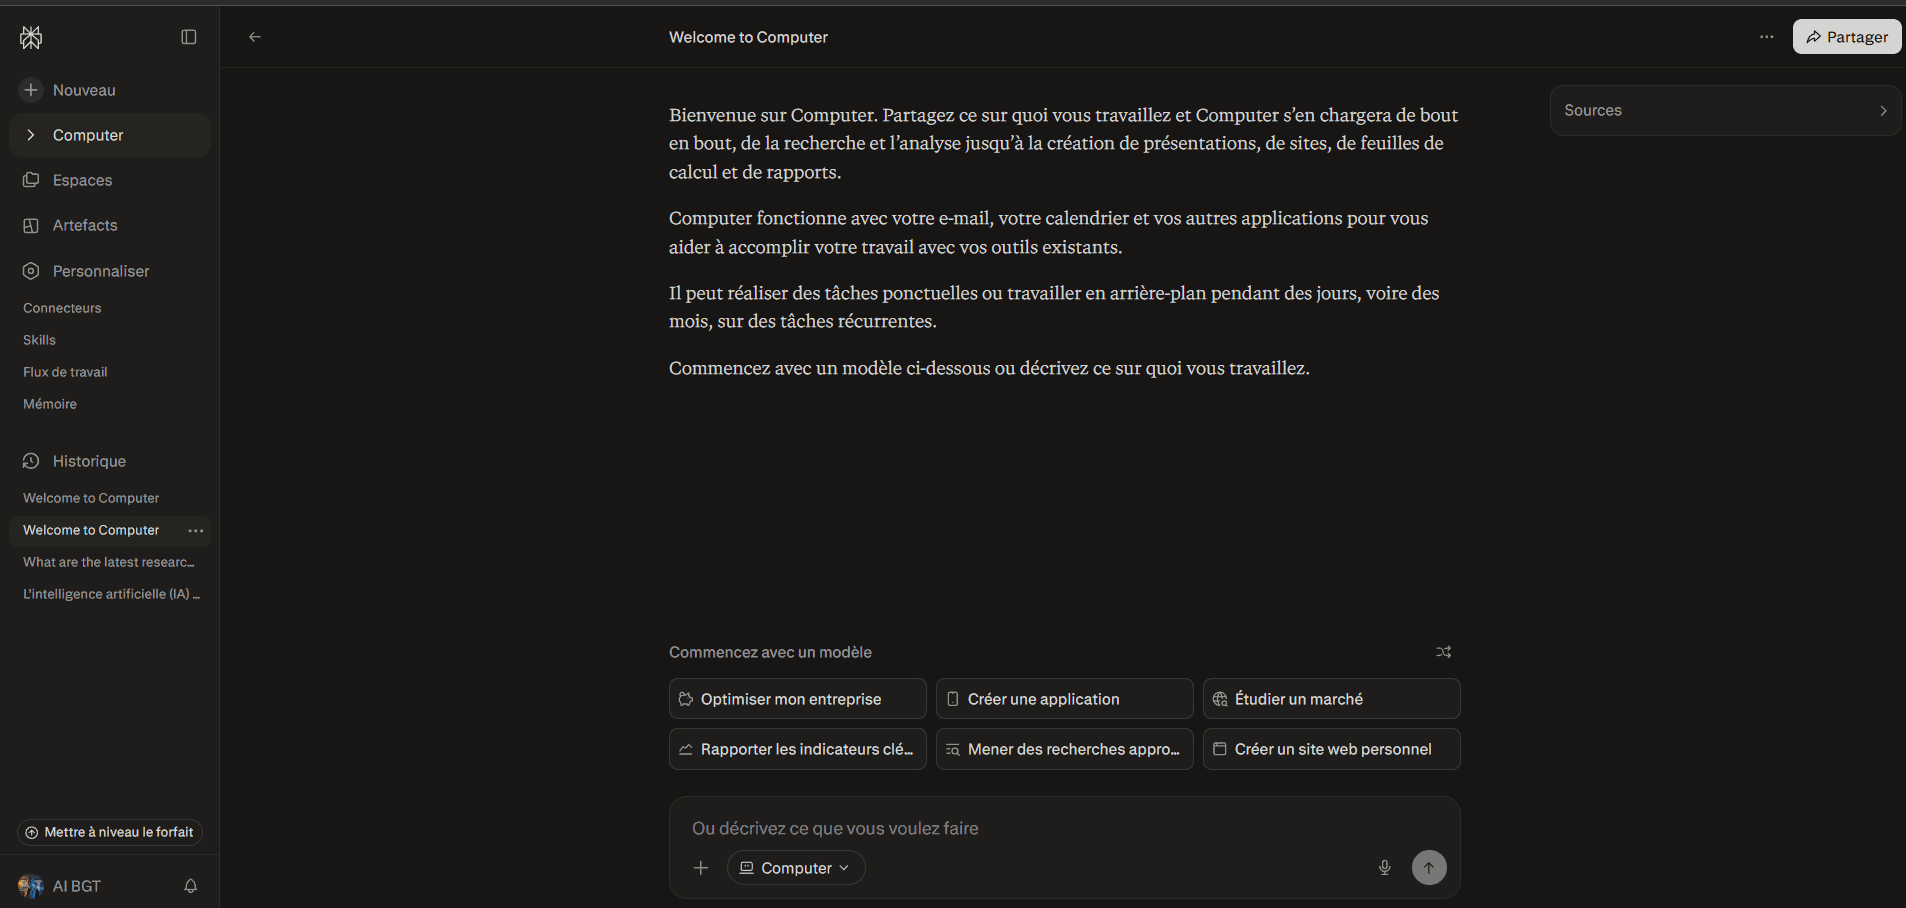Focus the 'Ou décrivez ce que vous voulez faire' field
Image resolution: width=1906 pixels, height=908 pixels.
pos(1064,828)
